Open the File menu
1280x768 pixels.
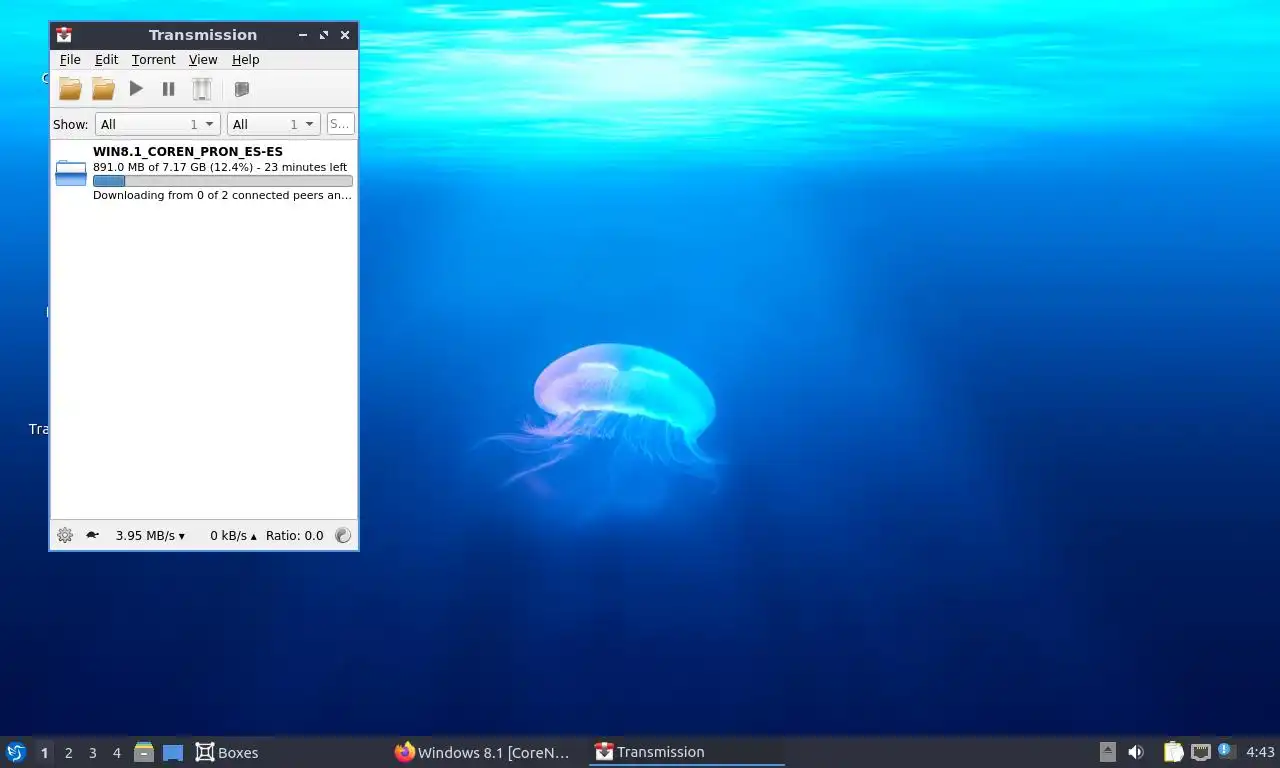tap(70, 60)
